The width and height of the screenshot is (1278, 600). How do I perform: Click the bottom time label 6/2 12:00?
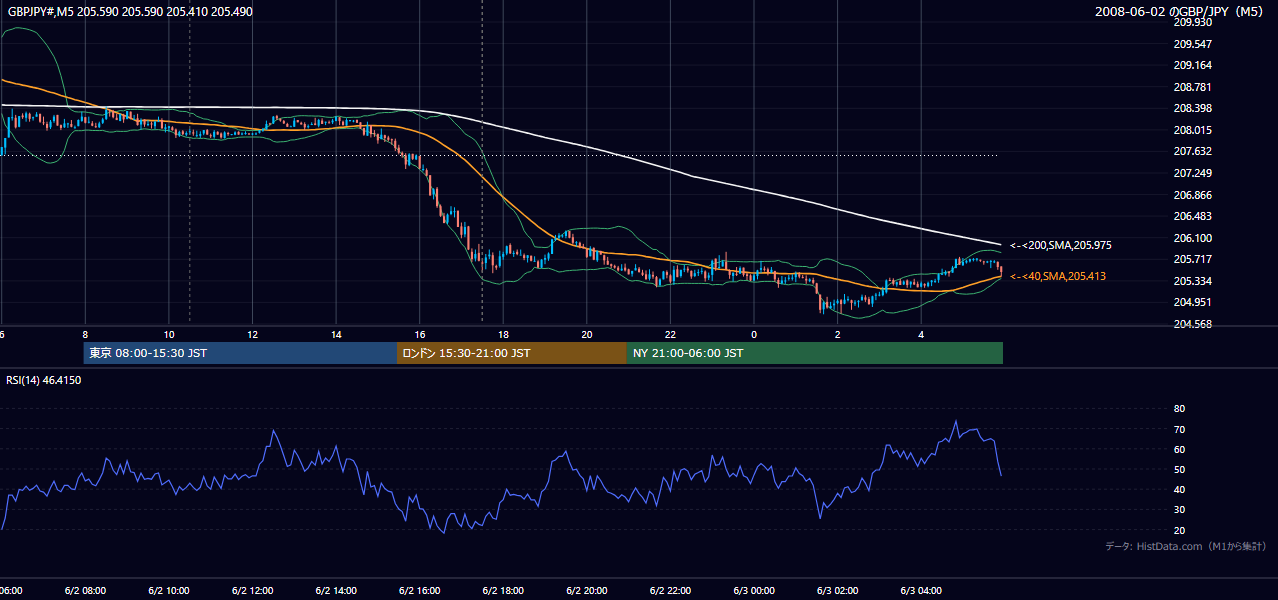(251, 591)
